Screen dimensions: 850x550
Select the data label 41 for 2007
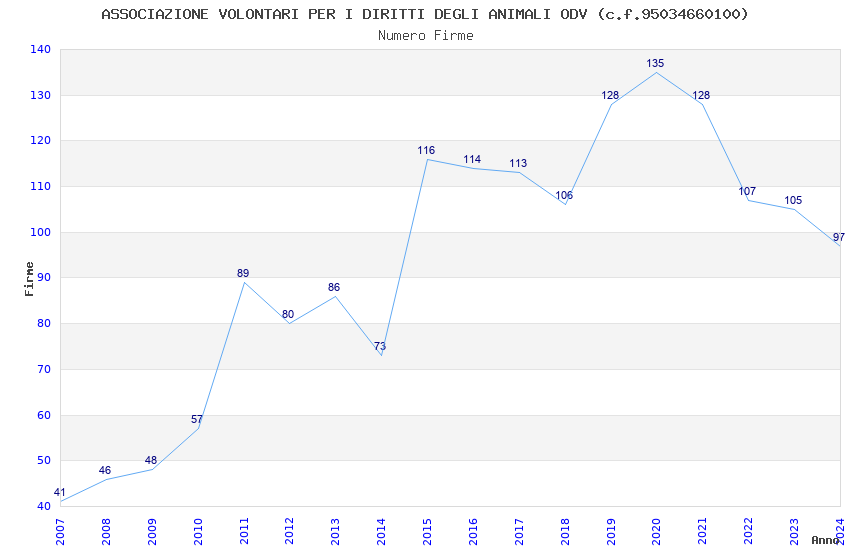click(x=60, y=492)
